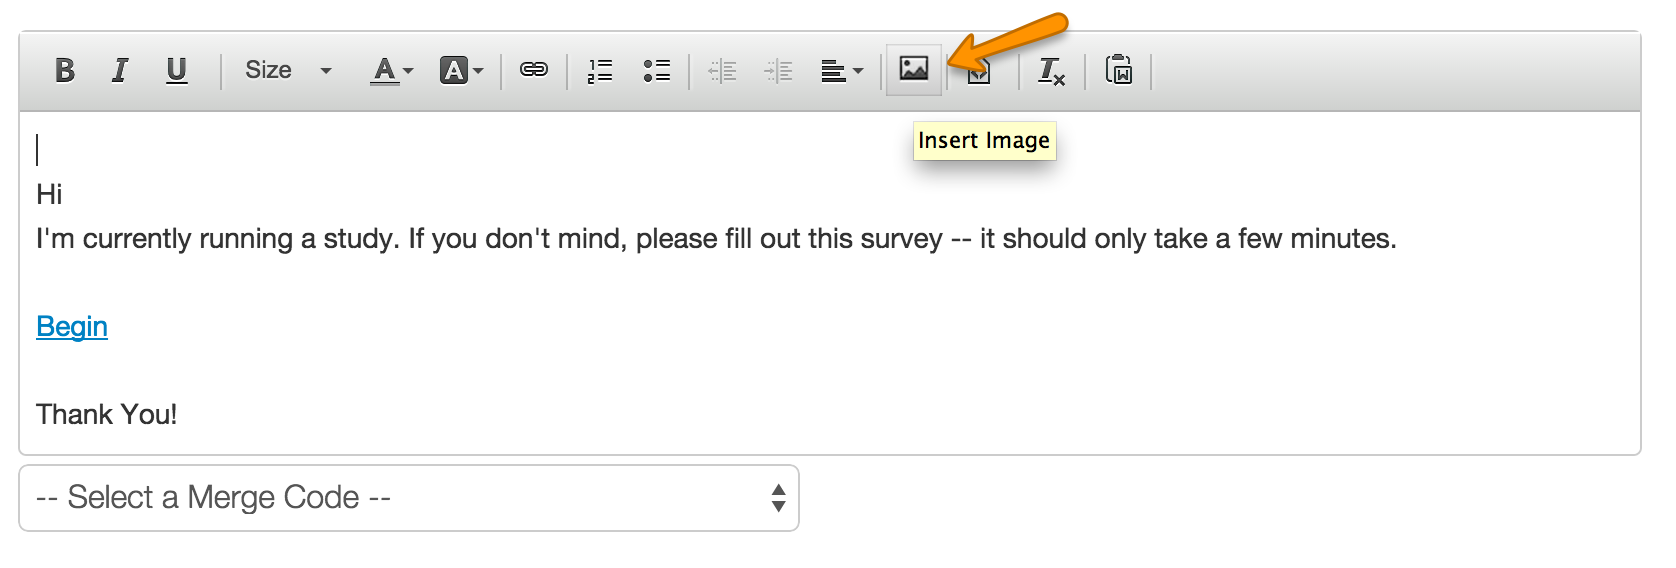The height and width of the screenshot is (568, 1676).
Task: Toggle Italic formatting
Action: tap(120, 70)
